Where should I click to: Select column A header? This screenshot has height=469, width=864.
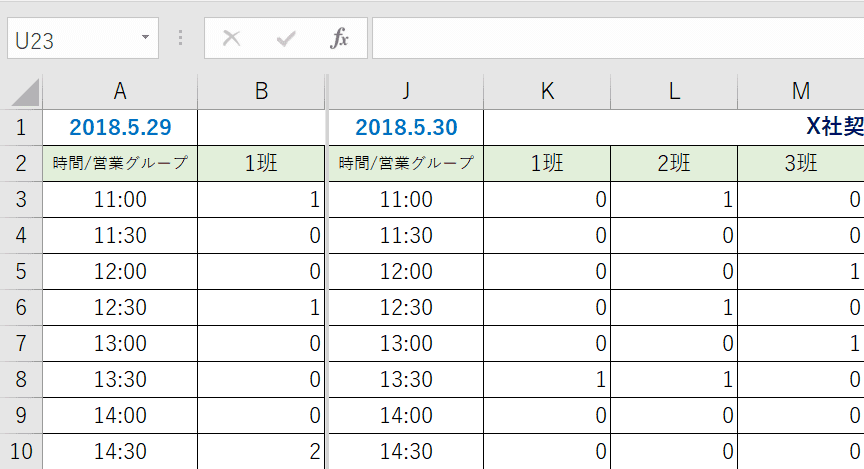[x=120, y=91]
